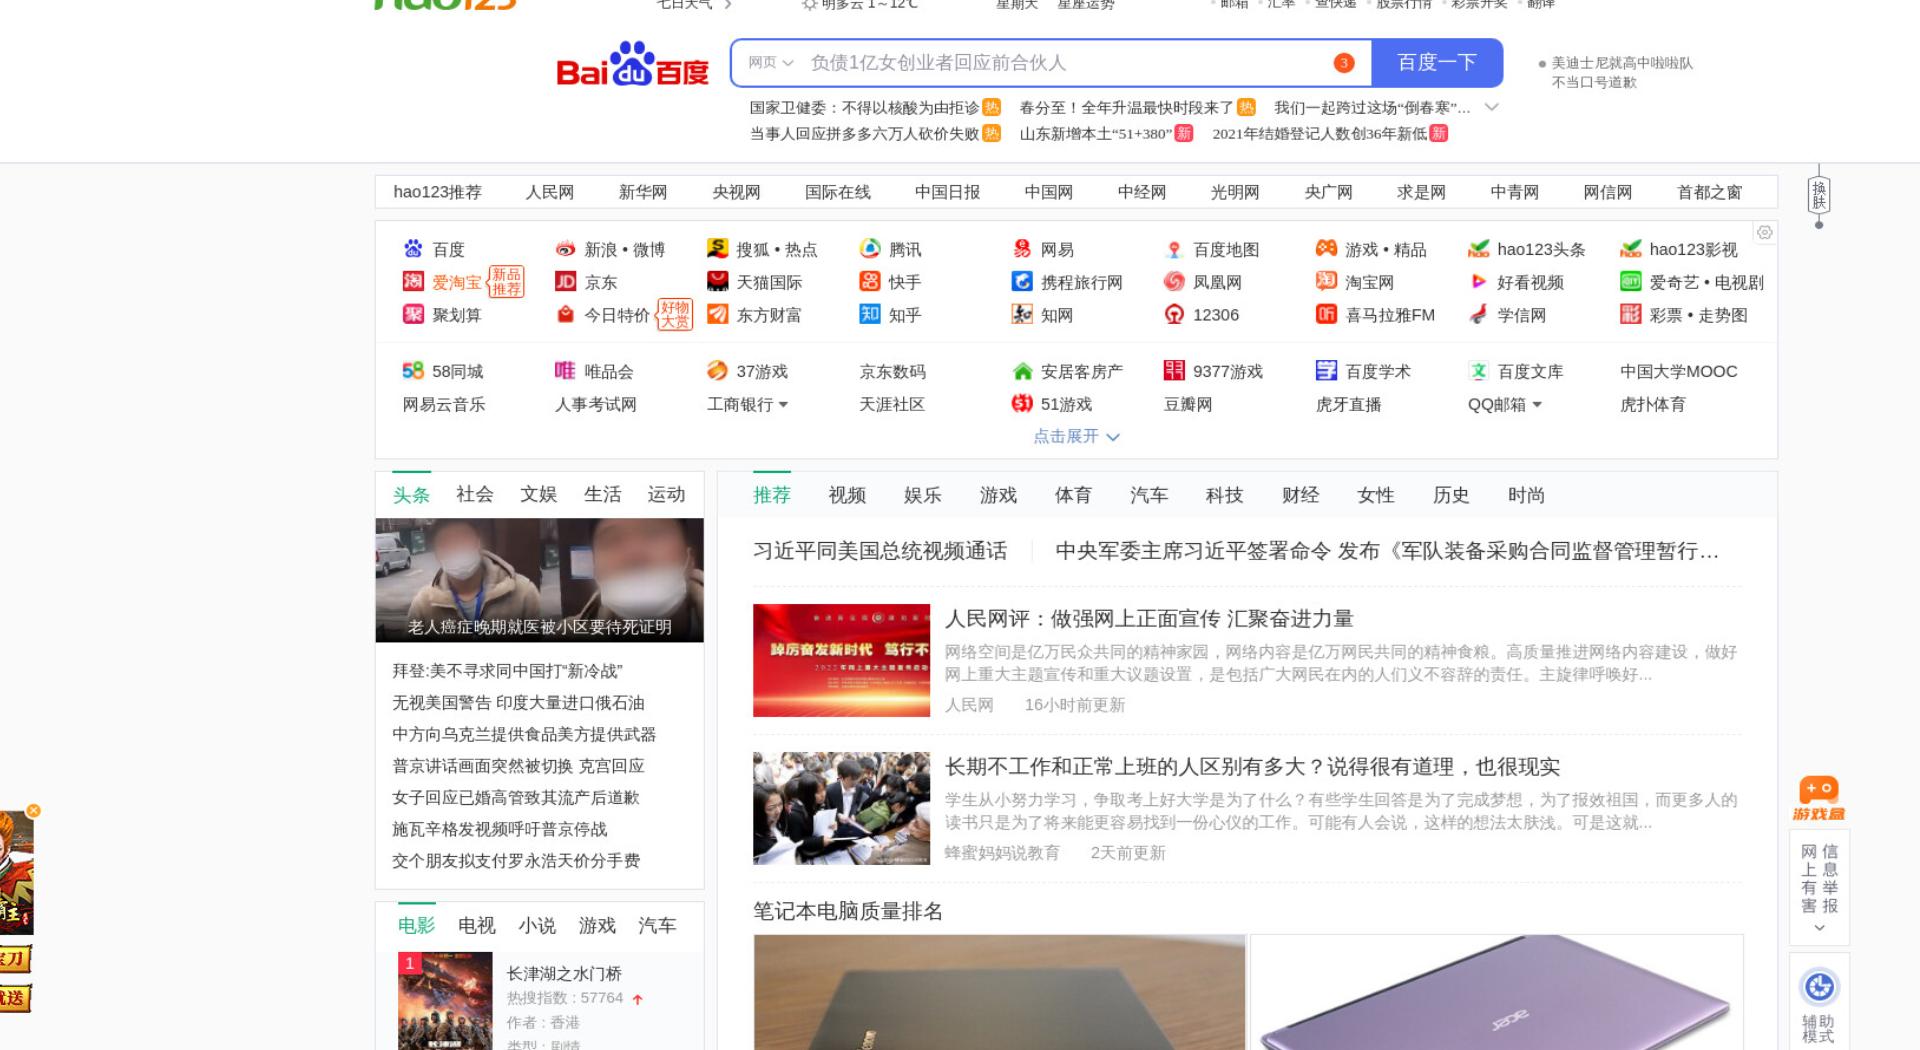Open site settings gear icon
1920x1050 pixels.
1765,232
